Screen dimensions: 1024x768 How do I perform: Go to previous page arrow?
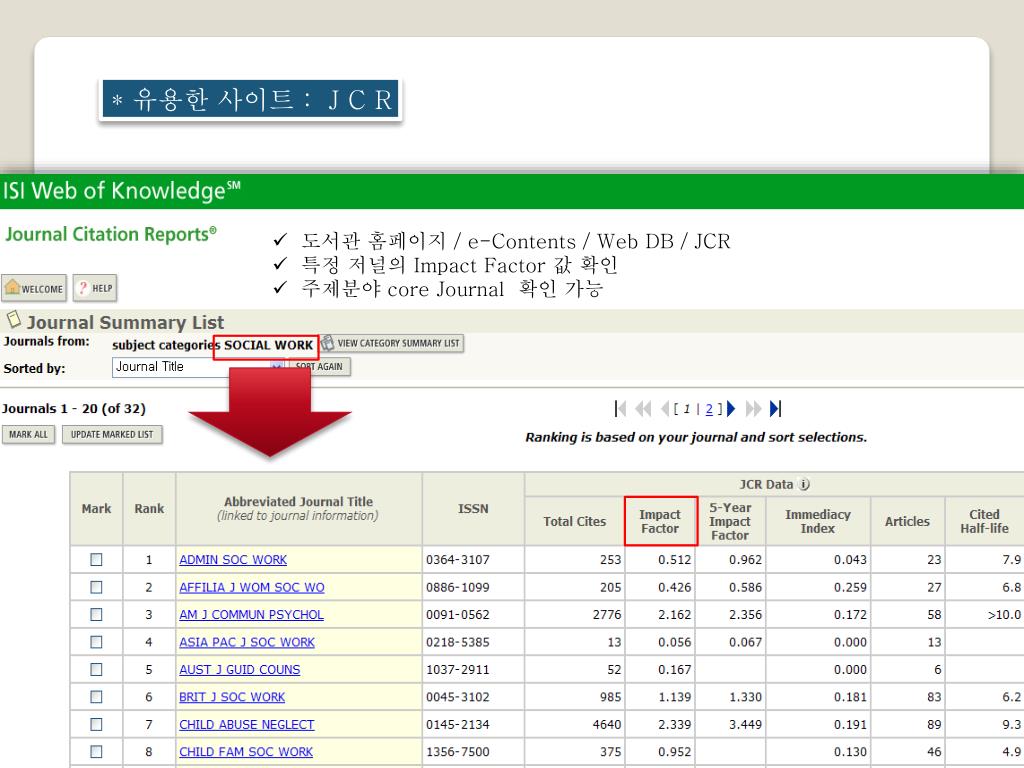(x=665, y=409)
